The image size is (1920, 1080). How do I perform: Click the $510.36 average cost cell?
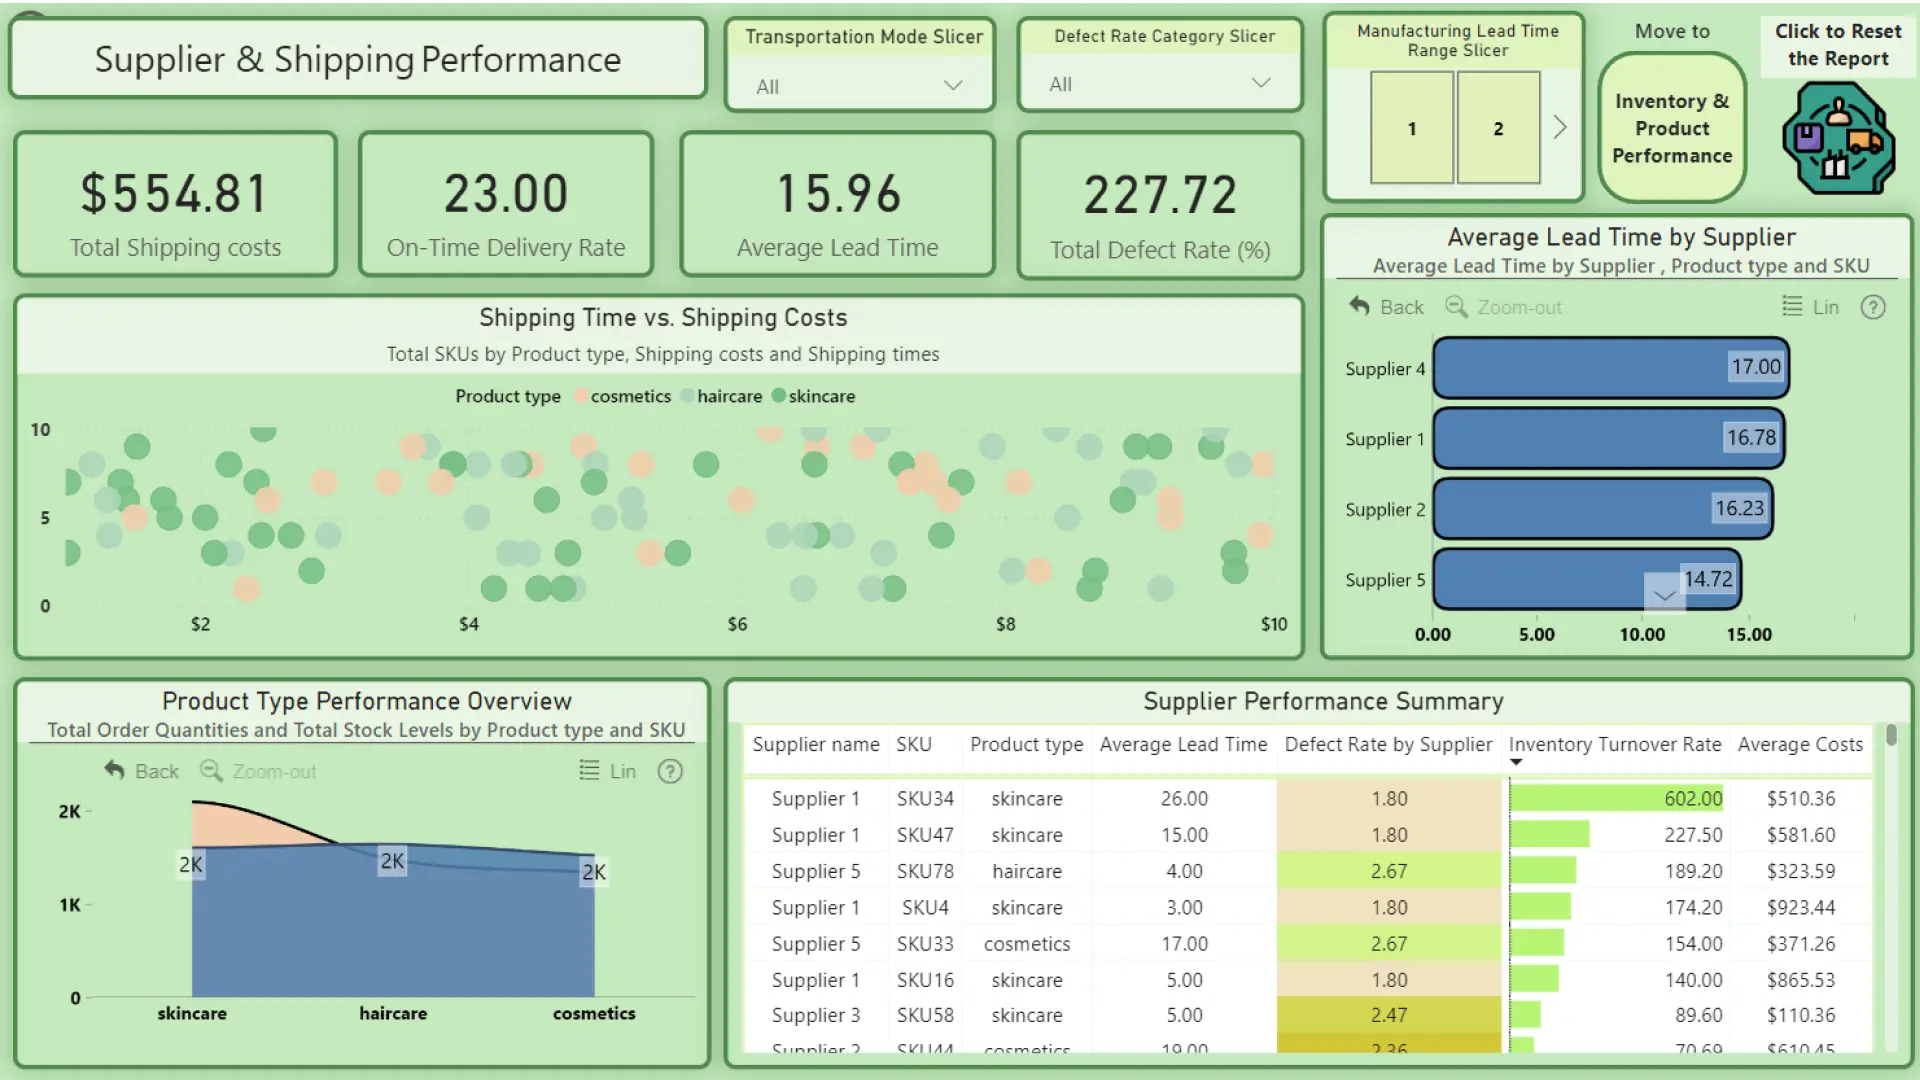pyautogui.click(x=1800, y=798)
